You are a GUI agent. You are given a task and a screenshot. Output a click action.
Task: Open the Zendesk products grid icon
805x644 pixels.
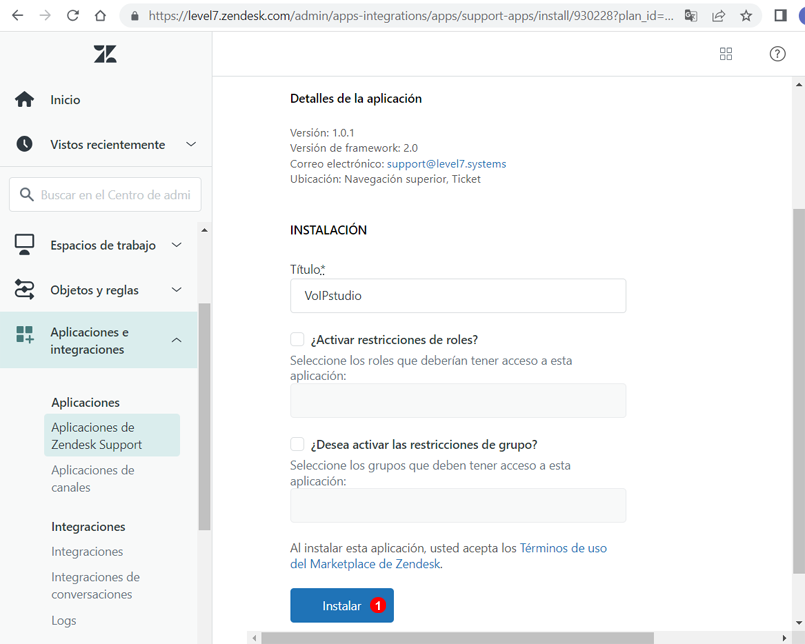click(726, 54)
